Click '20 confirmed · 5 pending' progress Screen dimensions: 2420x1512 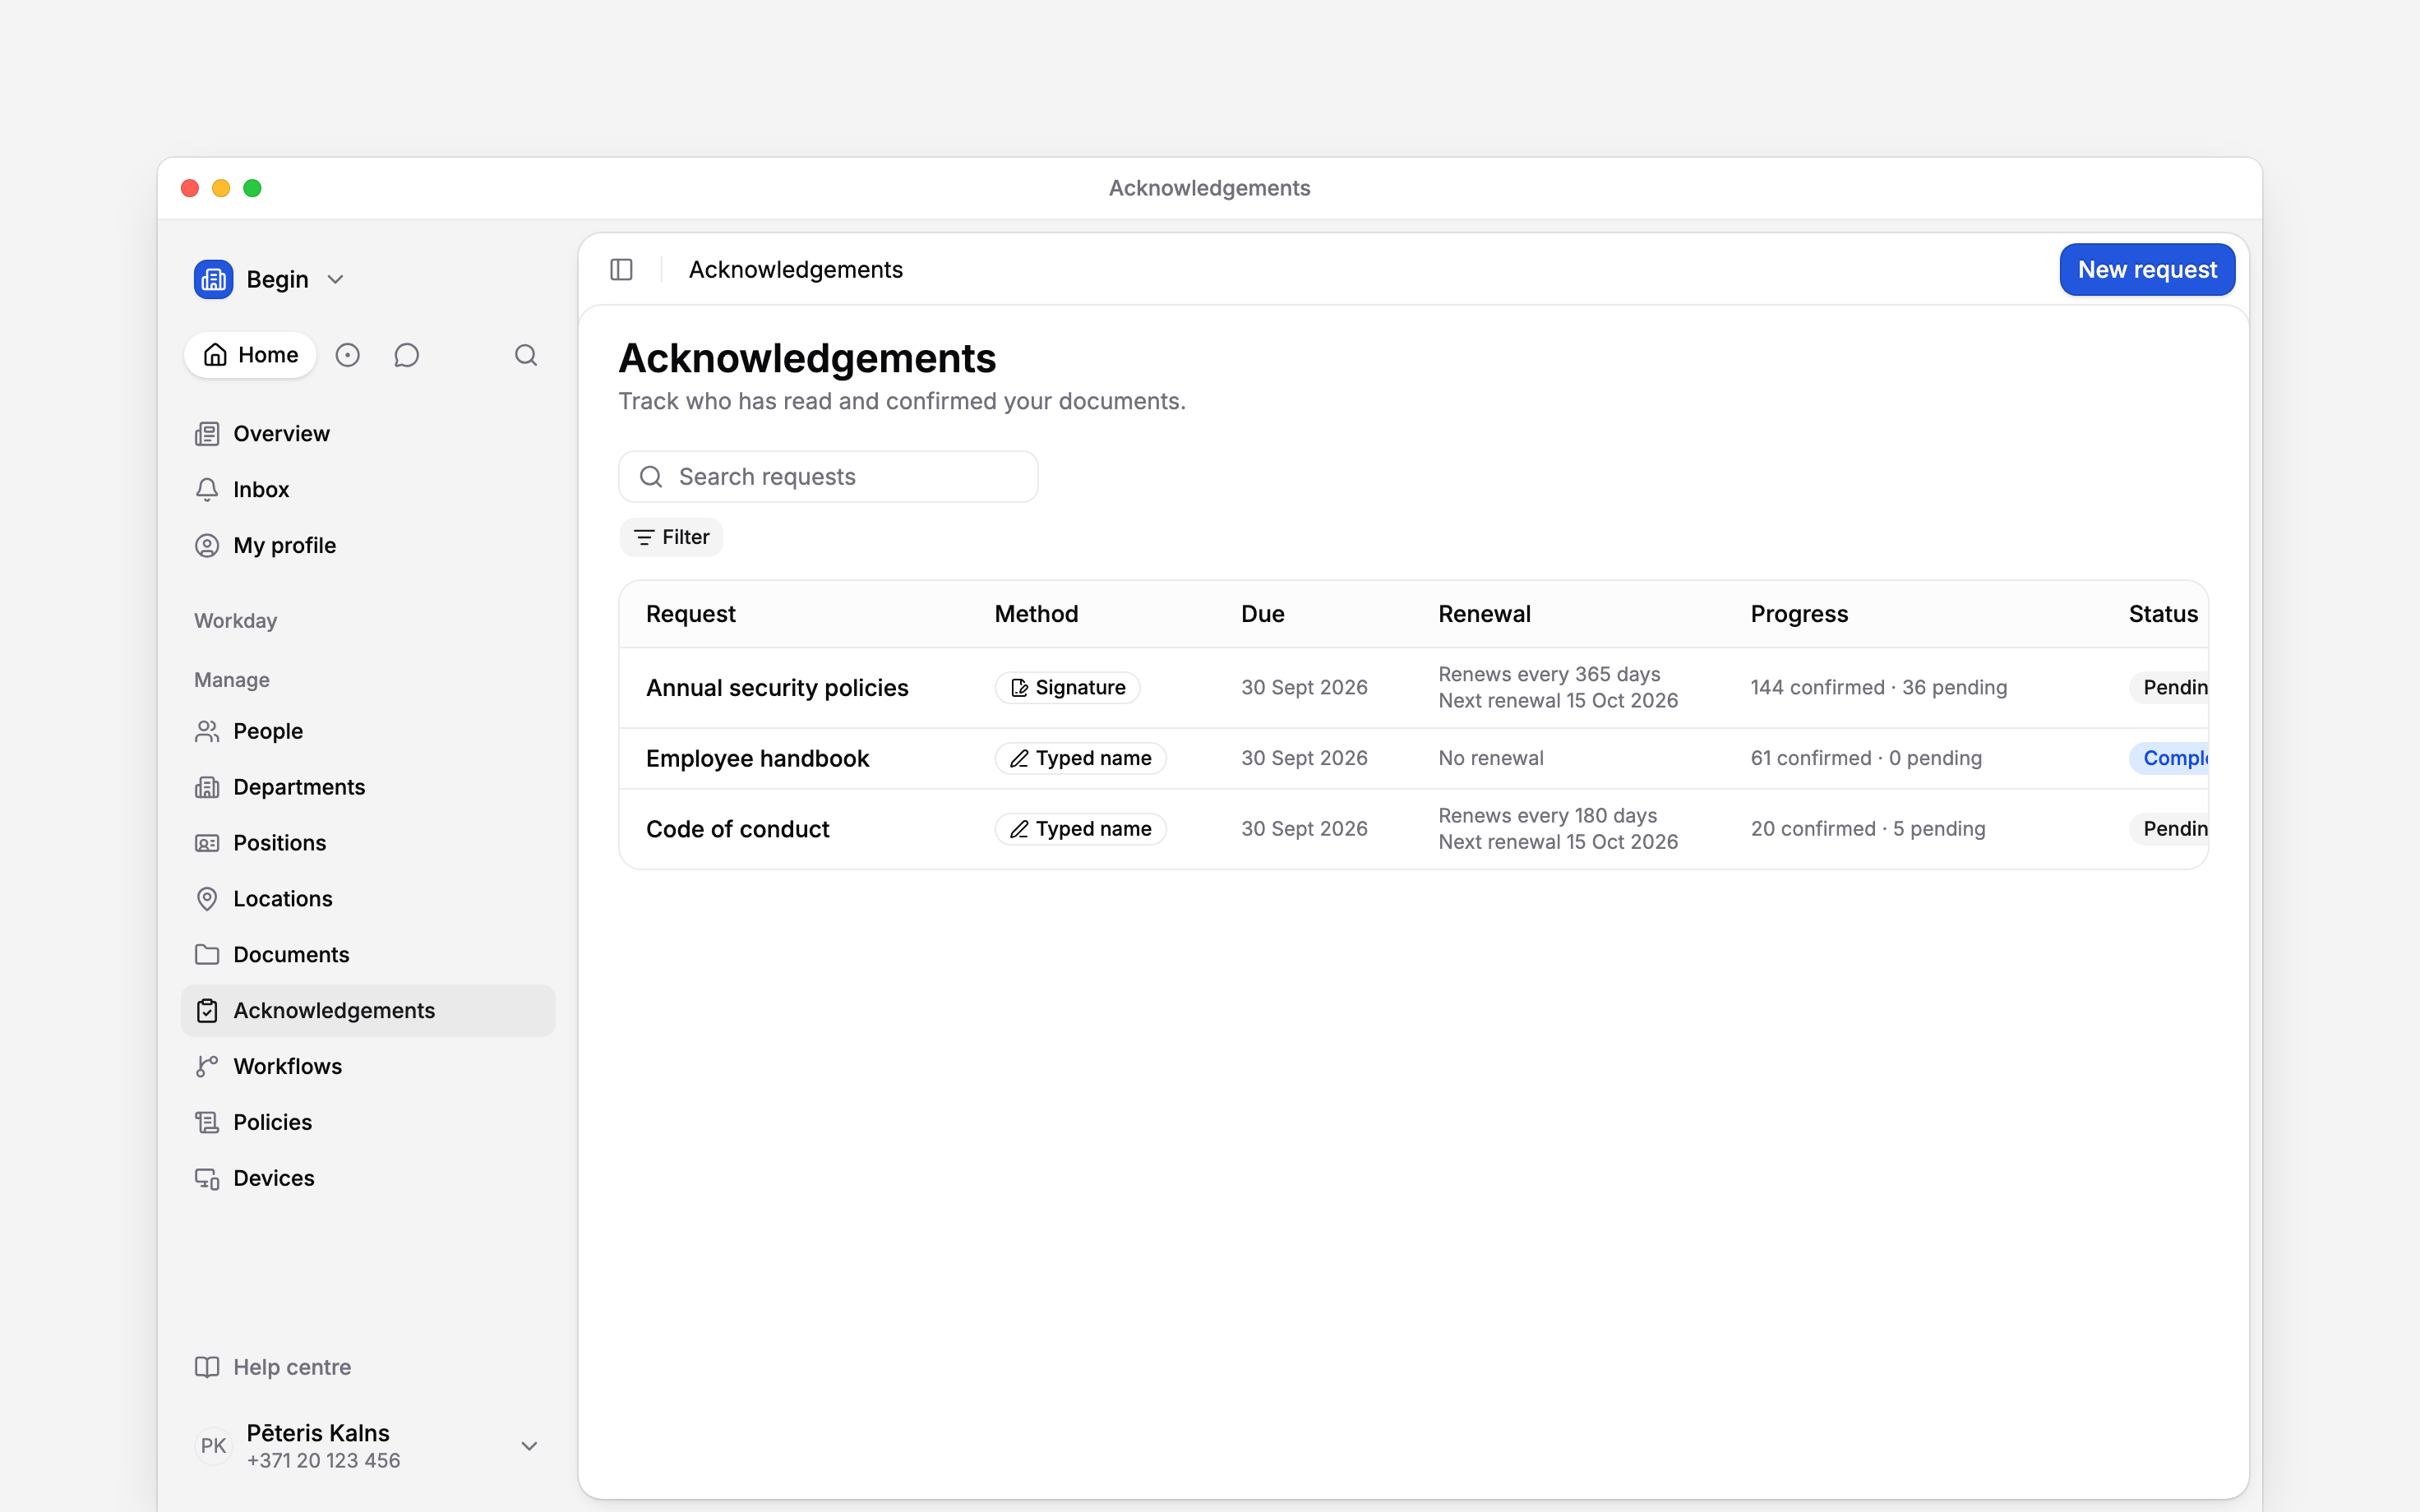click(x=1867, y=829)
